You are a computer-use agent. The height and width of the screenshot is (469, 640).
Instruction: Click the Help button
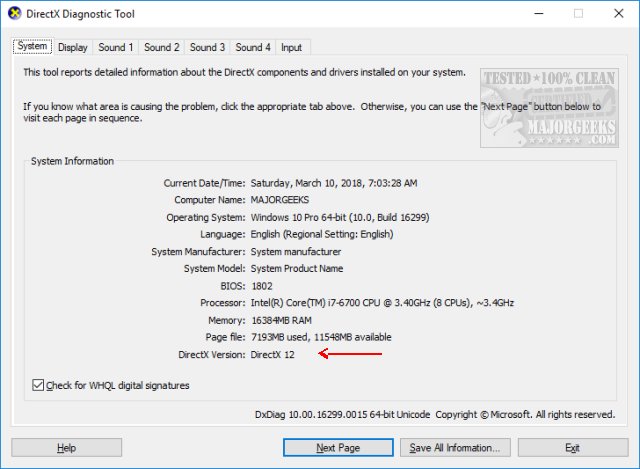click(67, 448)
